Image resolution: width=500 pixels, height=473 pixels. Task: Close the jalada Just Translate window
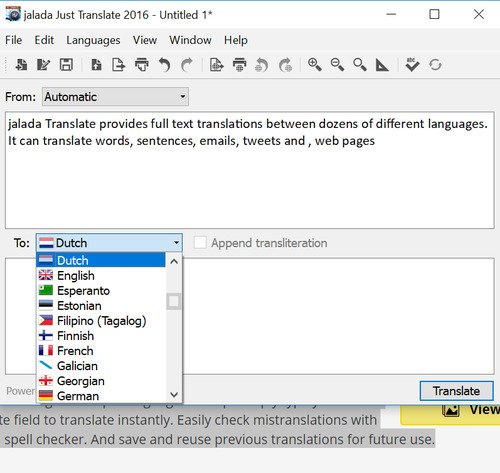coord(479,14)
